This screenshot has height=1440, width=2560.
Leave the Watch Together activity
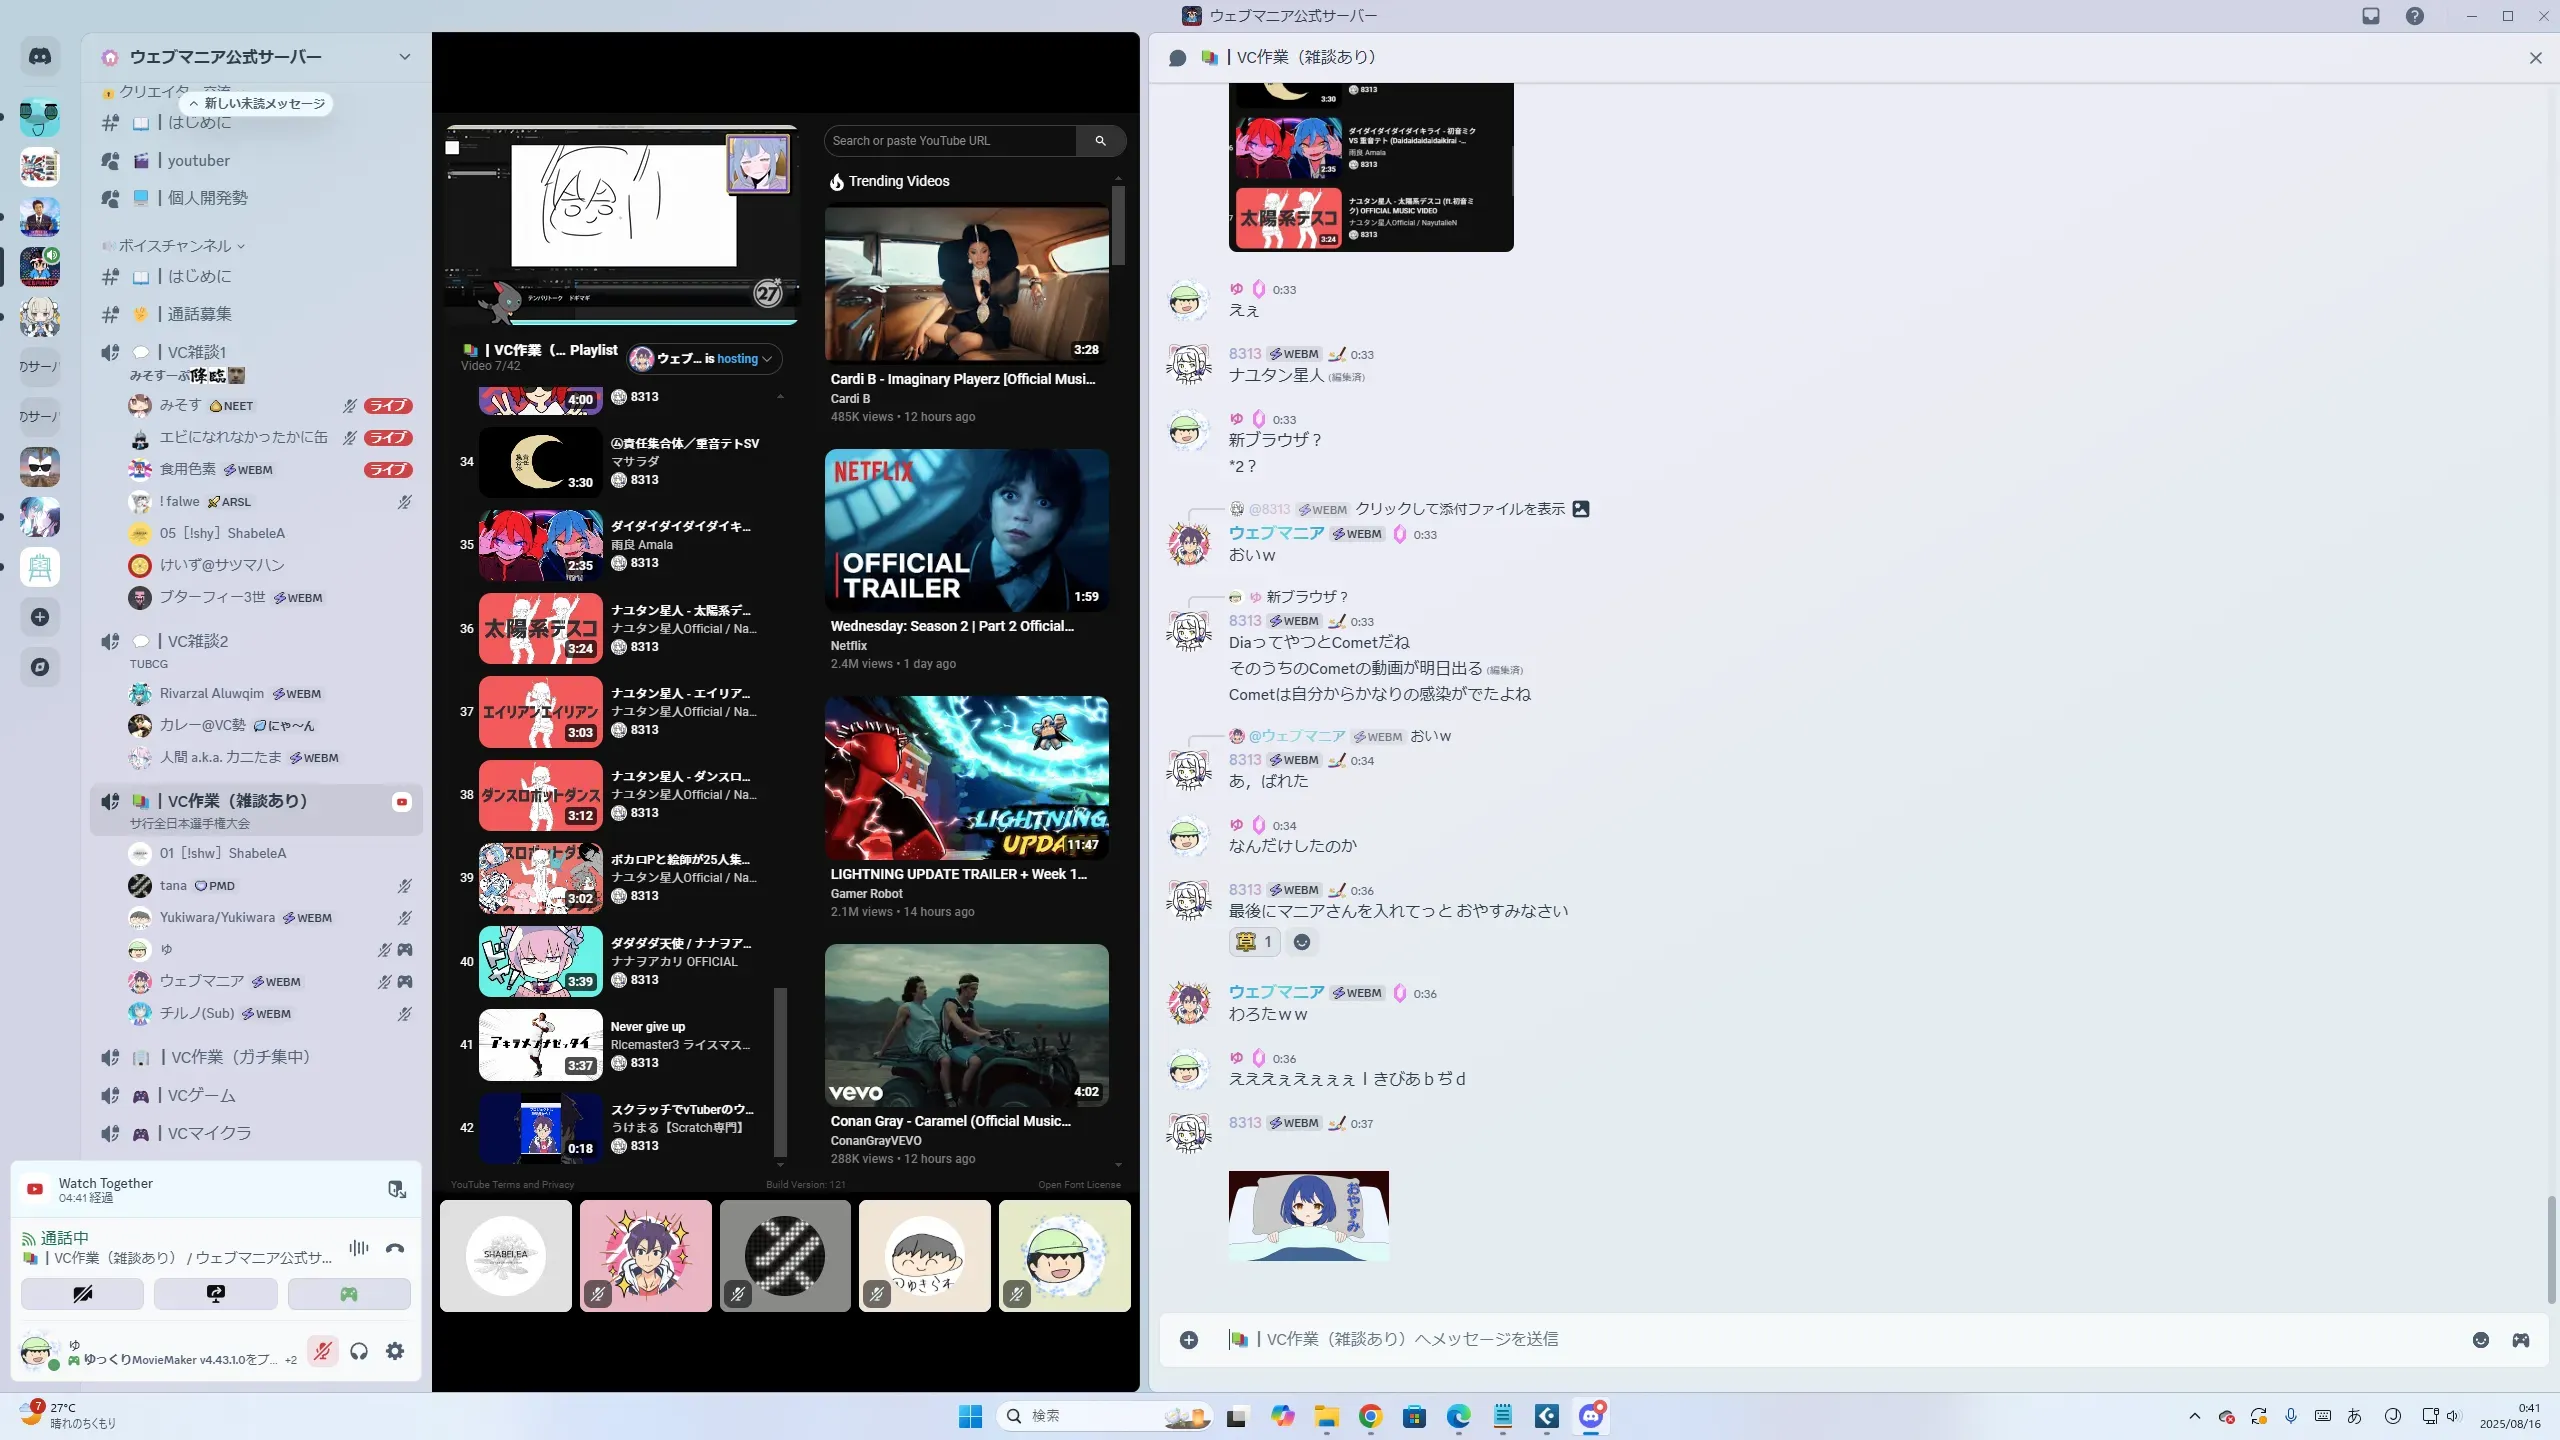tap(397, 1189)
